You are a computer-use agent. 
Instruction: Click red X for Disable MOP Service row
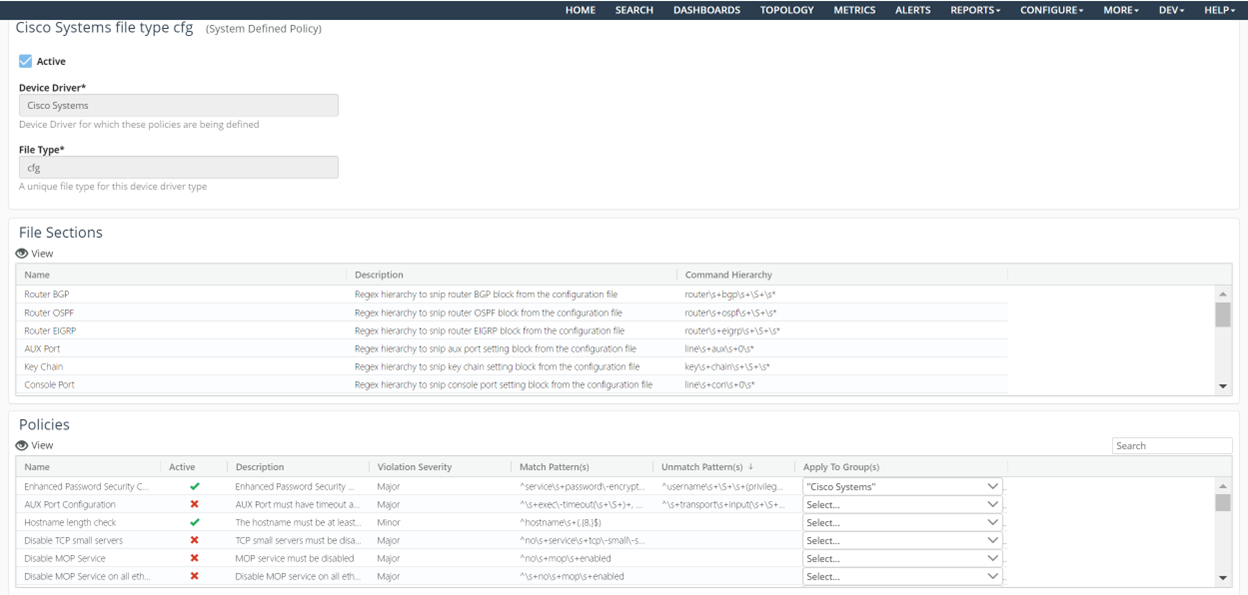pyautogui.click(x=194, y=559)
